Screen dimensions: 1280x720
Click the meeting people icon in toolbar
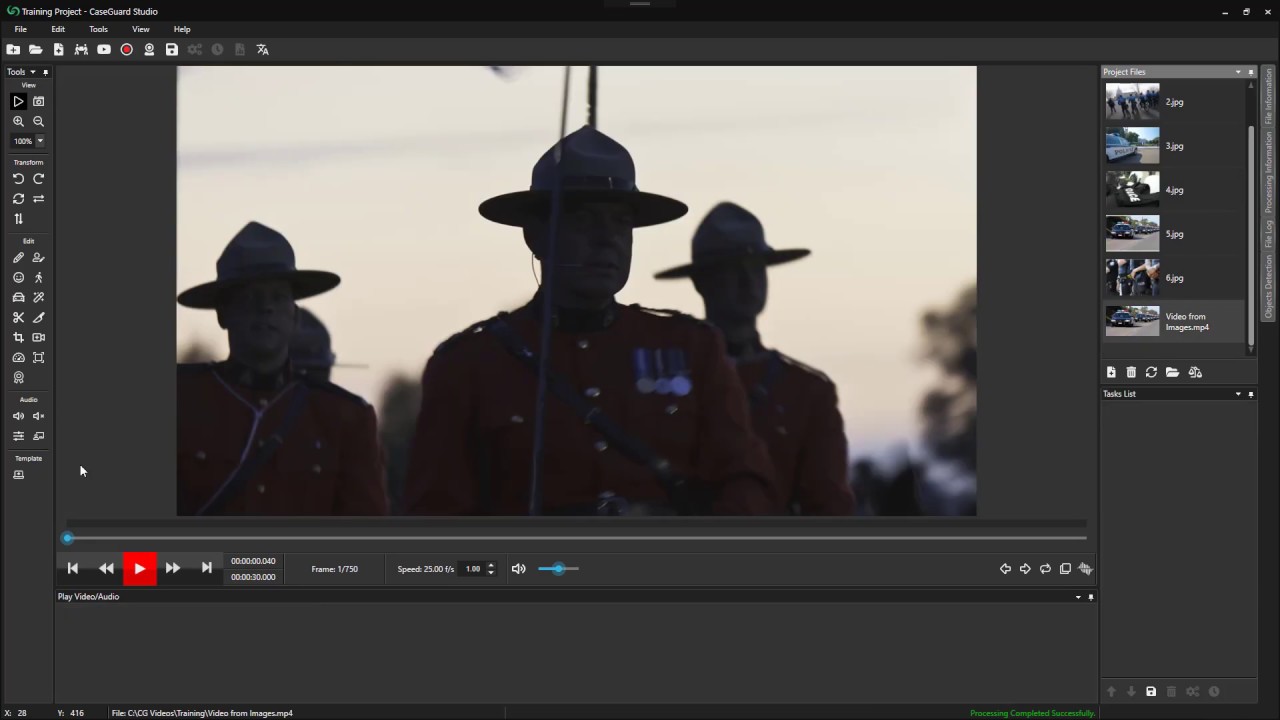pos(81,49)
